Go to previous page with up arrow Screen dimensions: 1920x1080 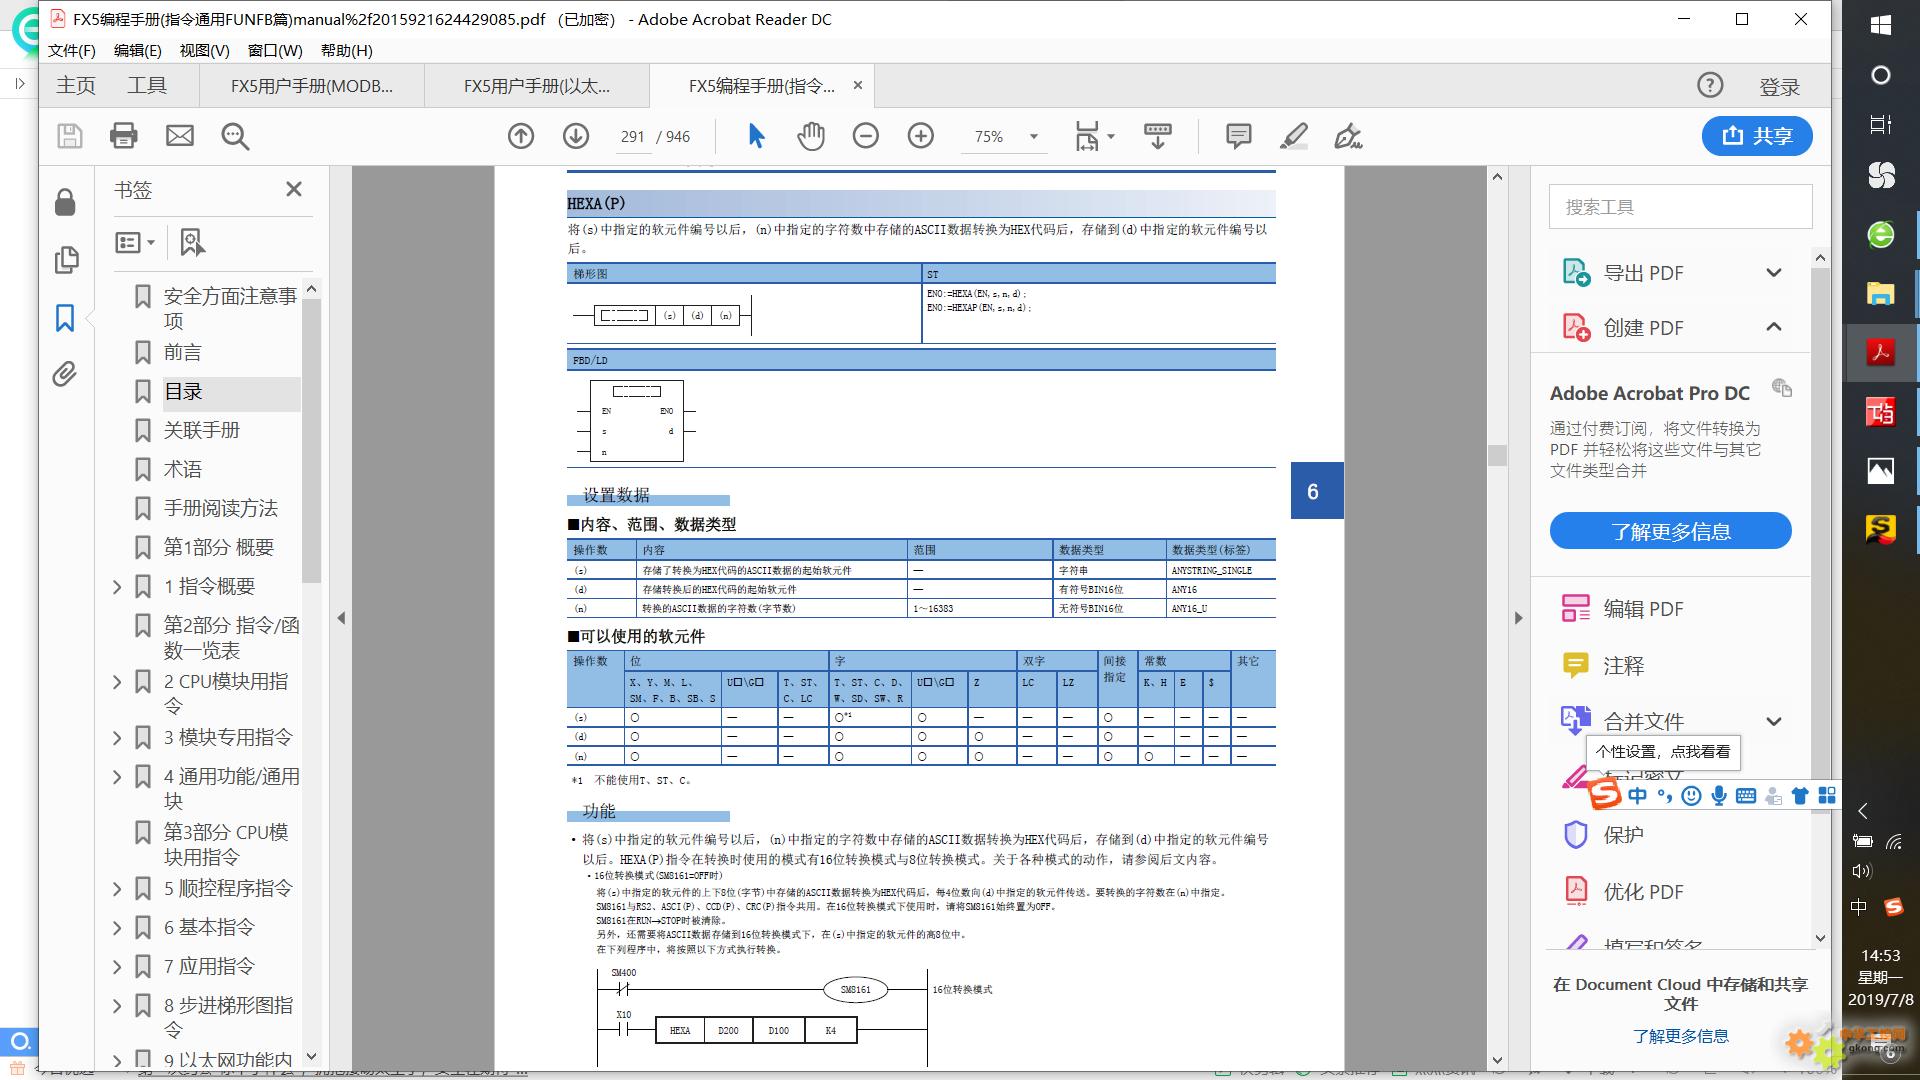click(x=520, y=136)
